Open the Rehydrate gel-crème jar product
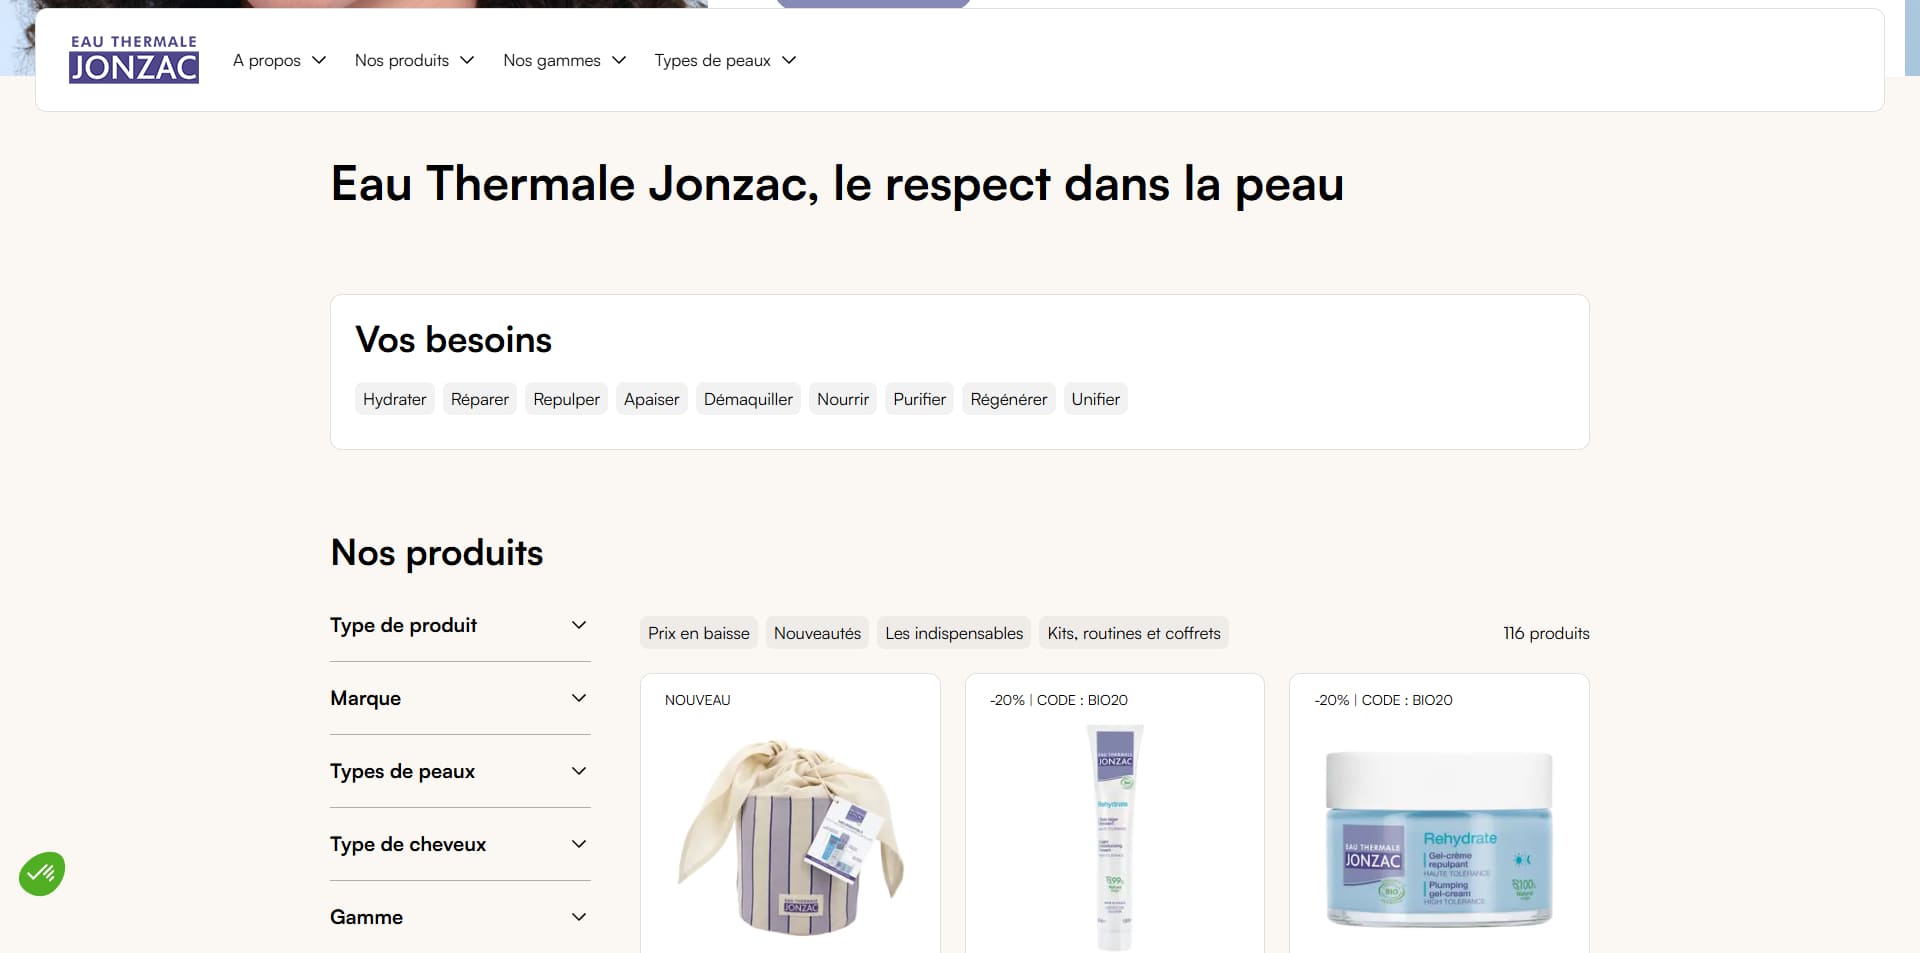Screen dimensions: 1920x953 1439,838
